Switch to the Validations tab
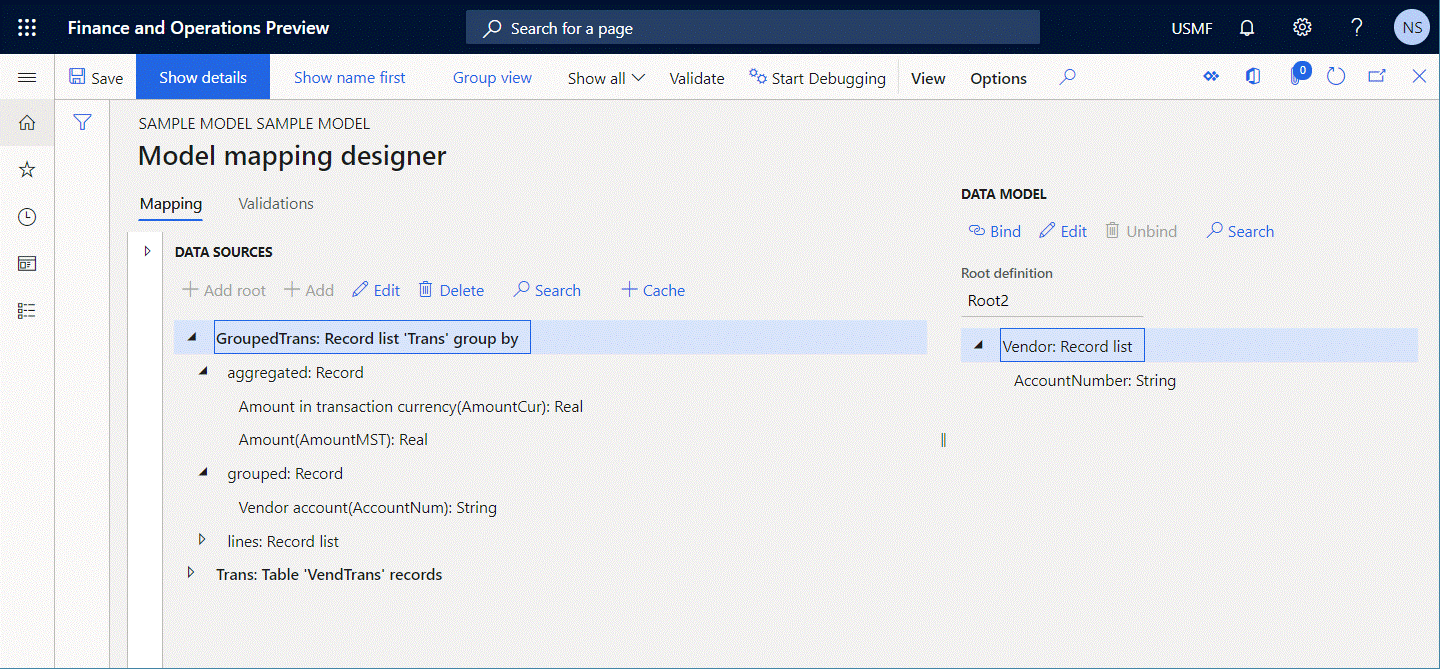Viewport: 1440px width, 669px height. coord(276,204)
